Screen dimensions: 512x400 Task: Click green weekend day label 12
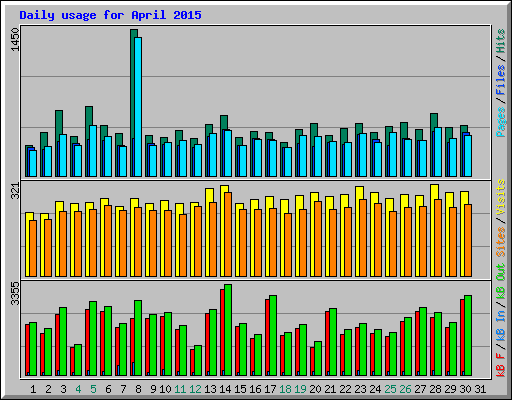195,389
